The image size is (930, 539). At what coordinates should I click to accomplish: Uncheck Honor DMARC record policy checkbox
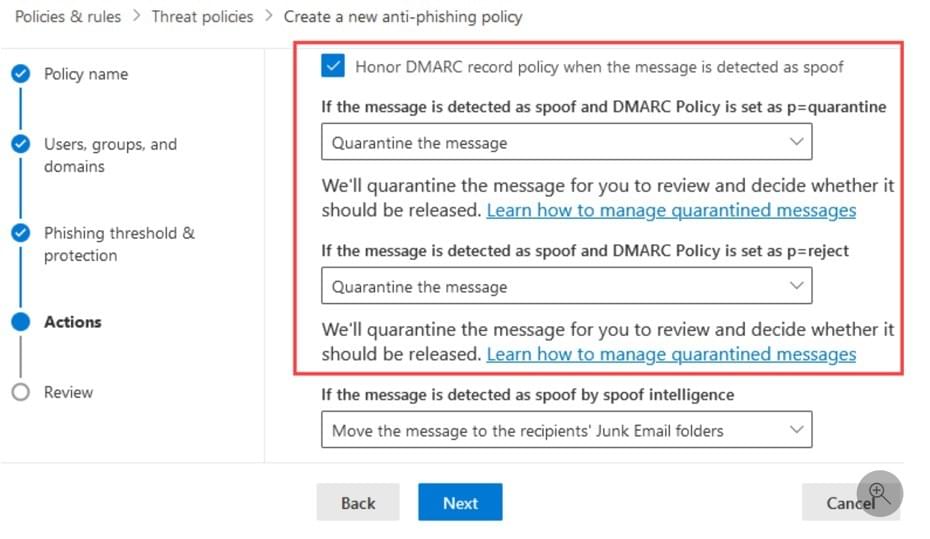tap(333, 66)
